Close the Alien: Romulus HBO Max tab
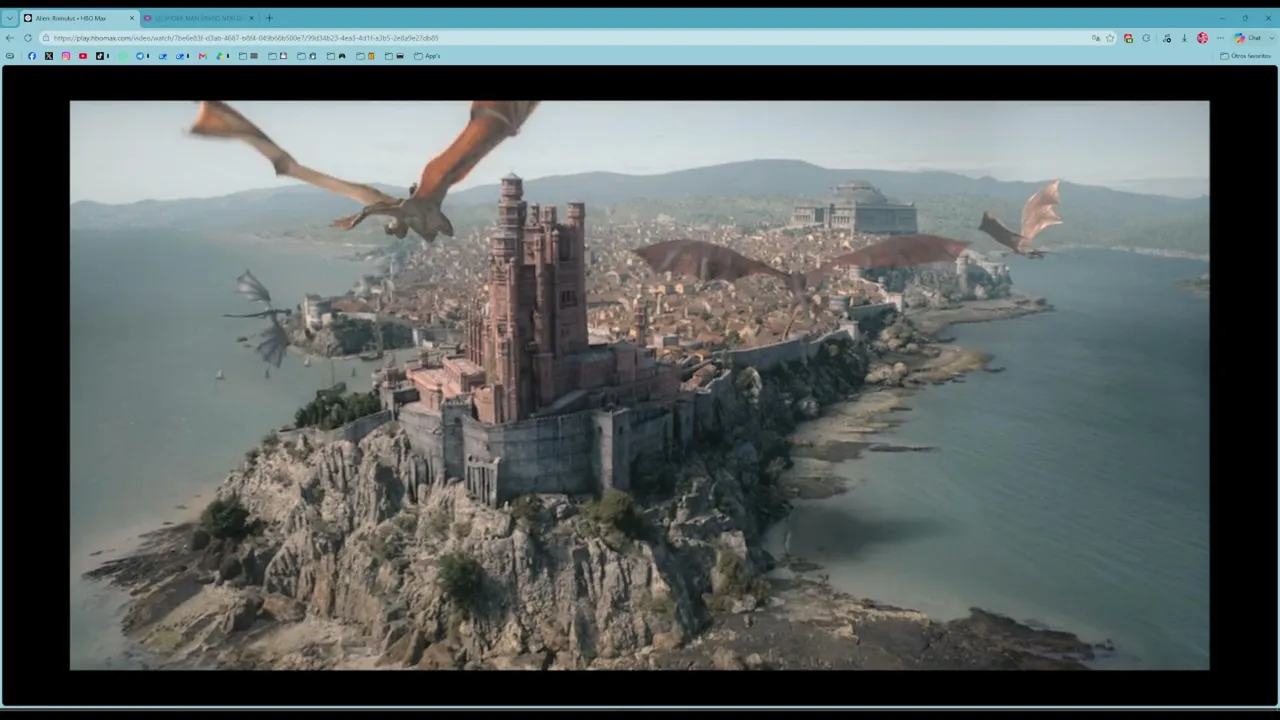The width and height of the screenshot is (1280, 720). [x=131, y=18]
